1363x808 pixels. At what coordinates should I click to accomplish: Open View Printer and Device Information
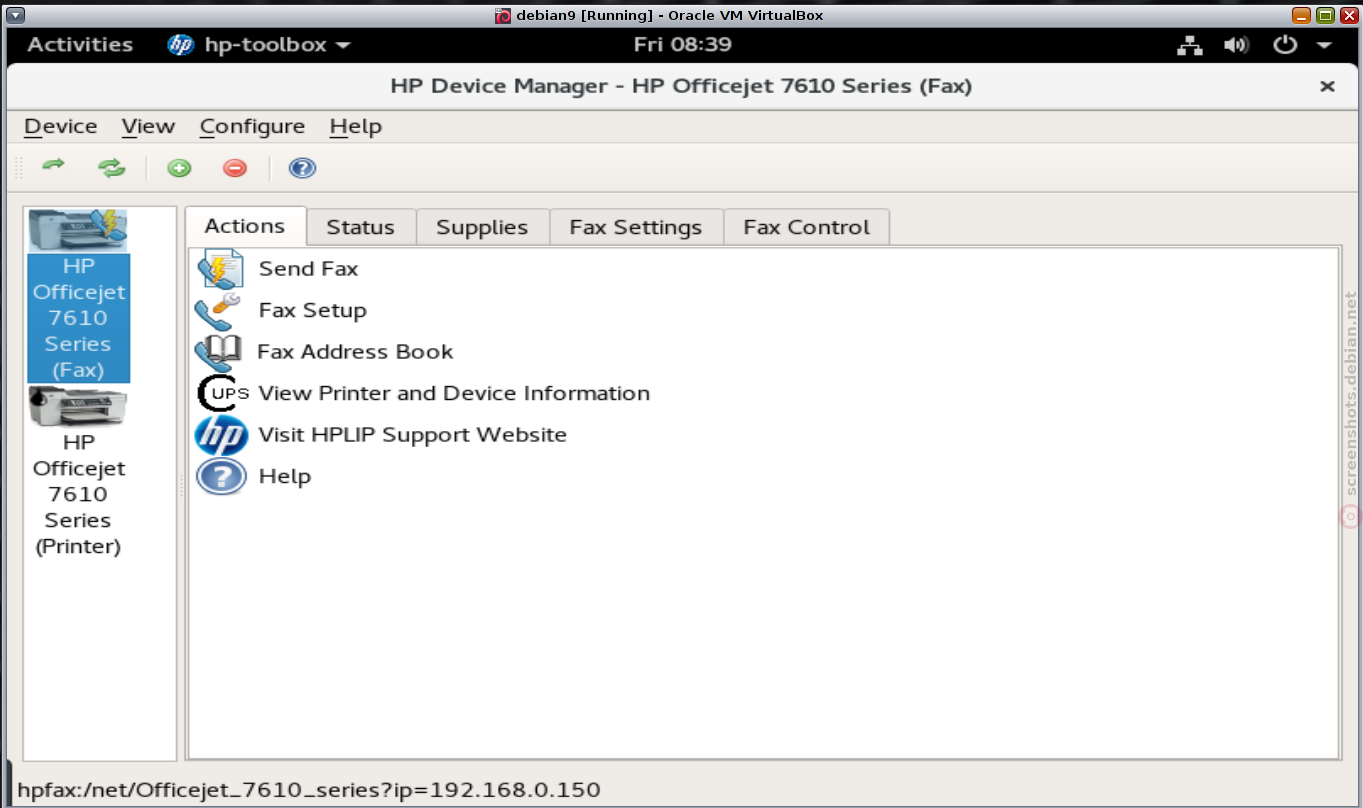click(x=454, y=394)
